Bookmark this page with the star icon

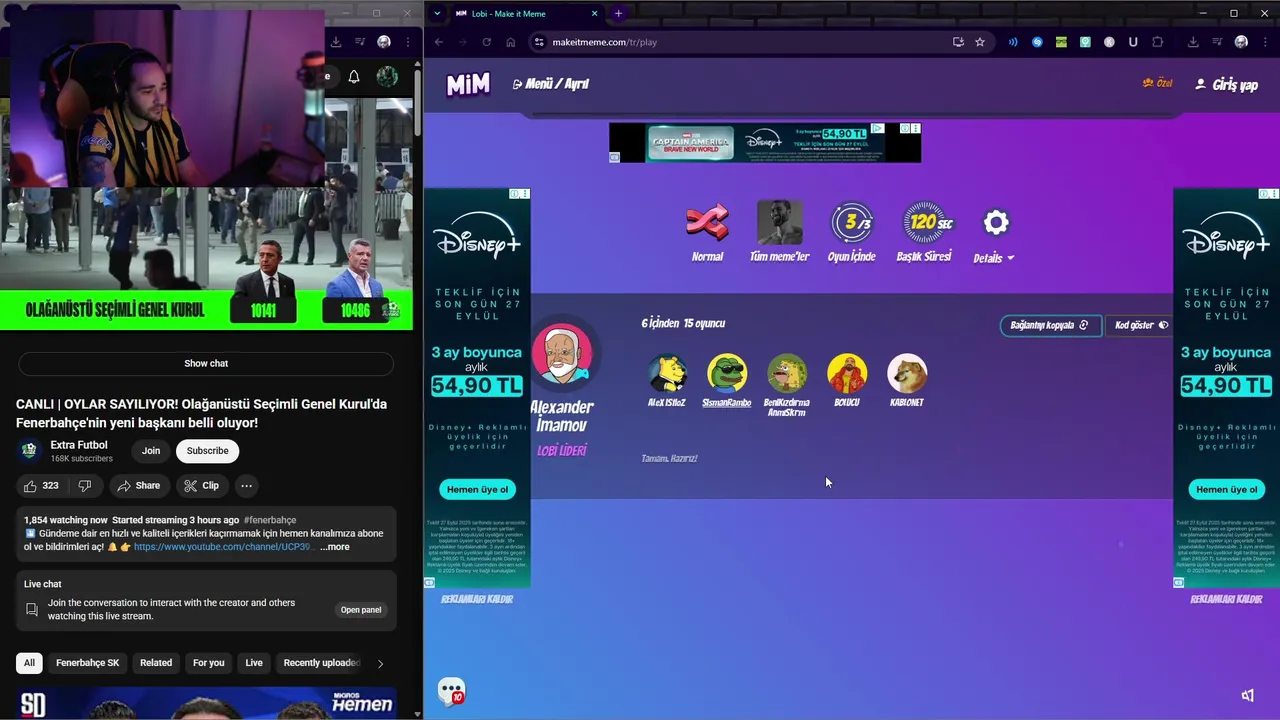980,42
